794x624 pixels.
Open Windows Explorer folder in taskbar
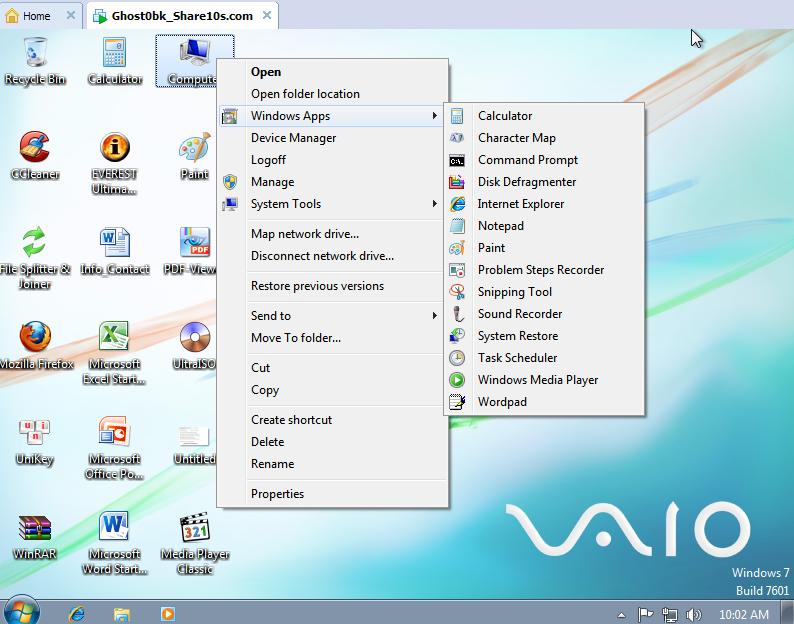(x=122, y=614)
